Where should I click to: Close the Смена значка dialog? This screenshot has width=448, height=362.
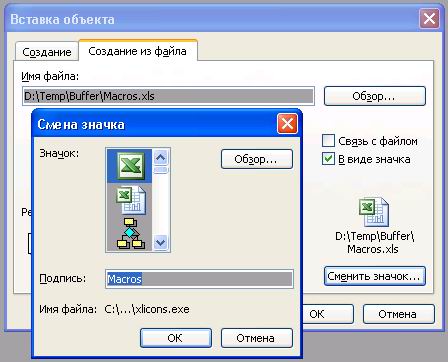pos(287,124)
